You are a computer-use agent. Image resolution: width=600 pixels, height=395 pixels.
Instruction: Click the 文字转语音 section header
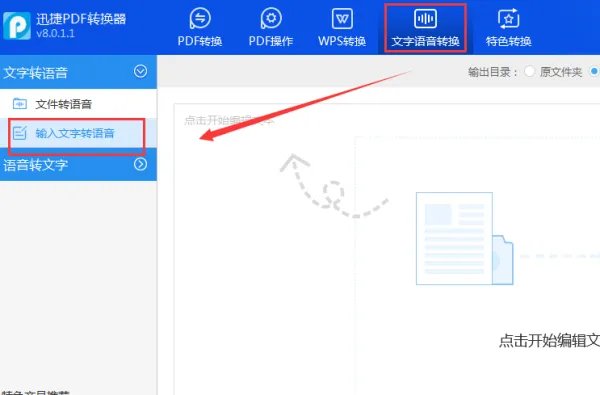(78, 72)
